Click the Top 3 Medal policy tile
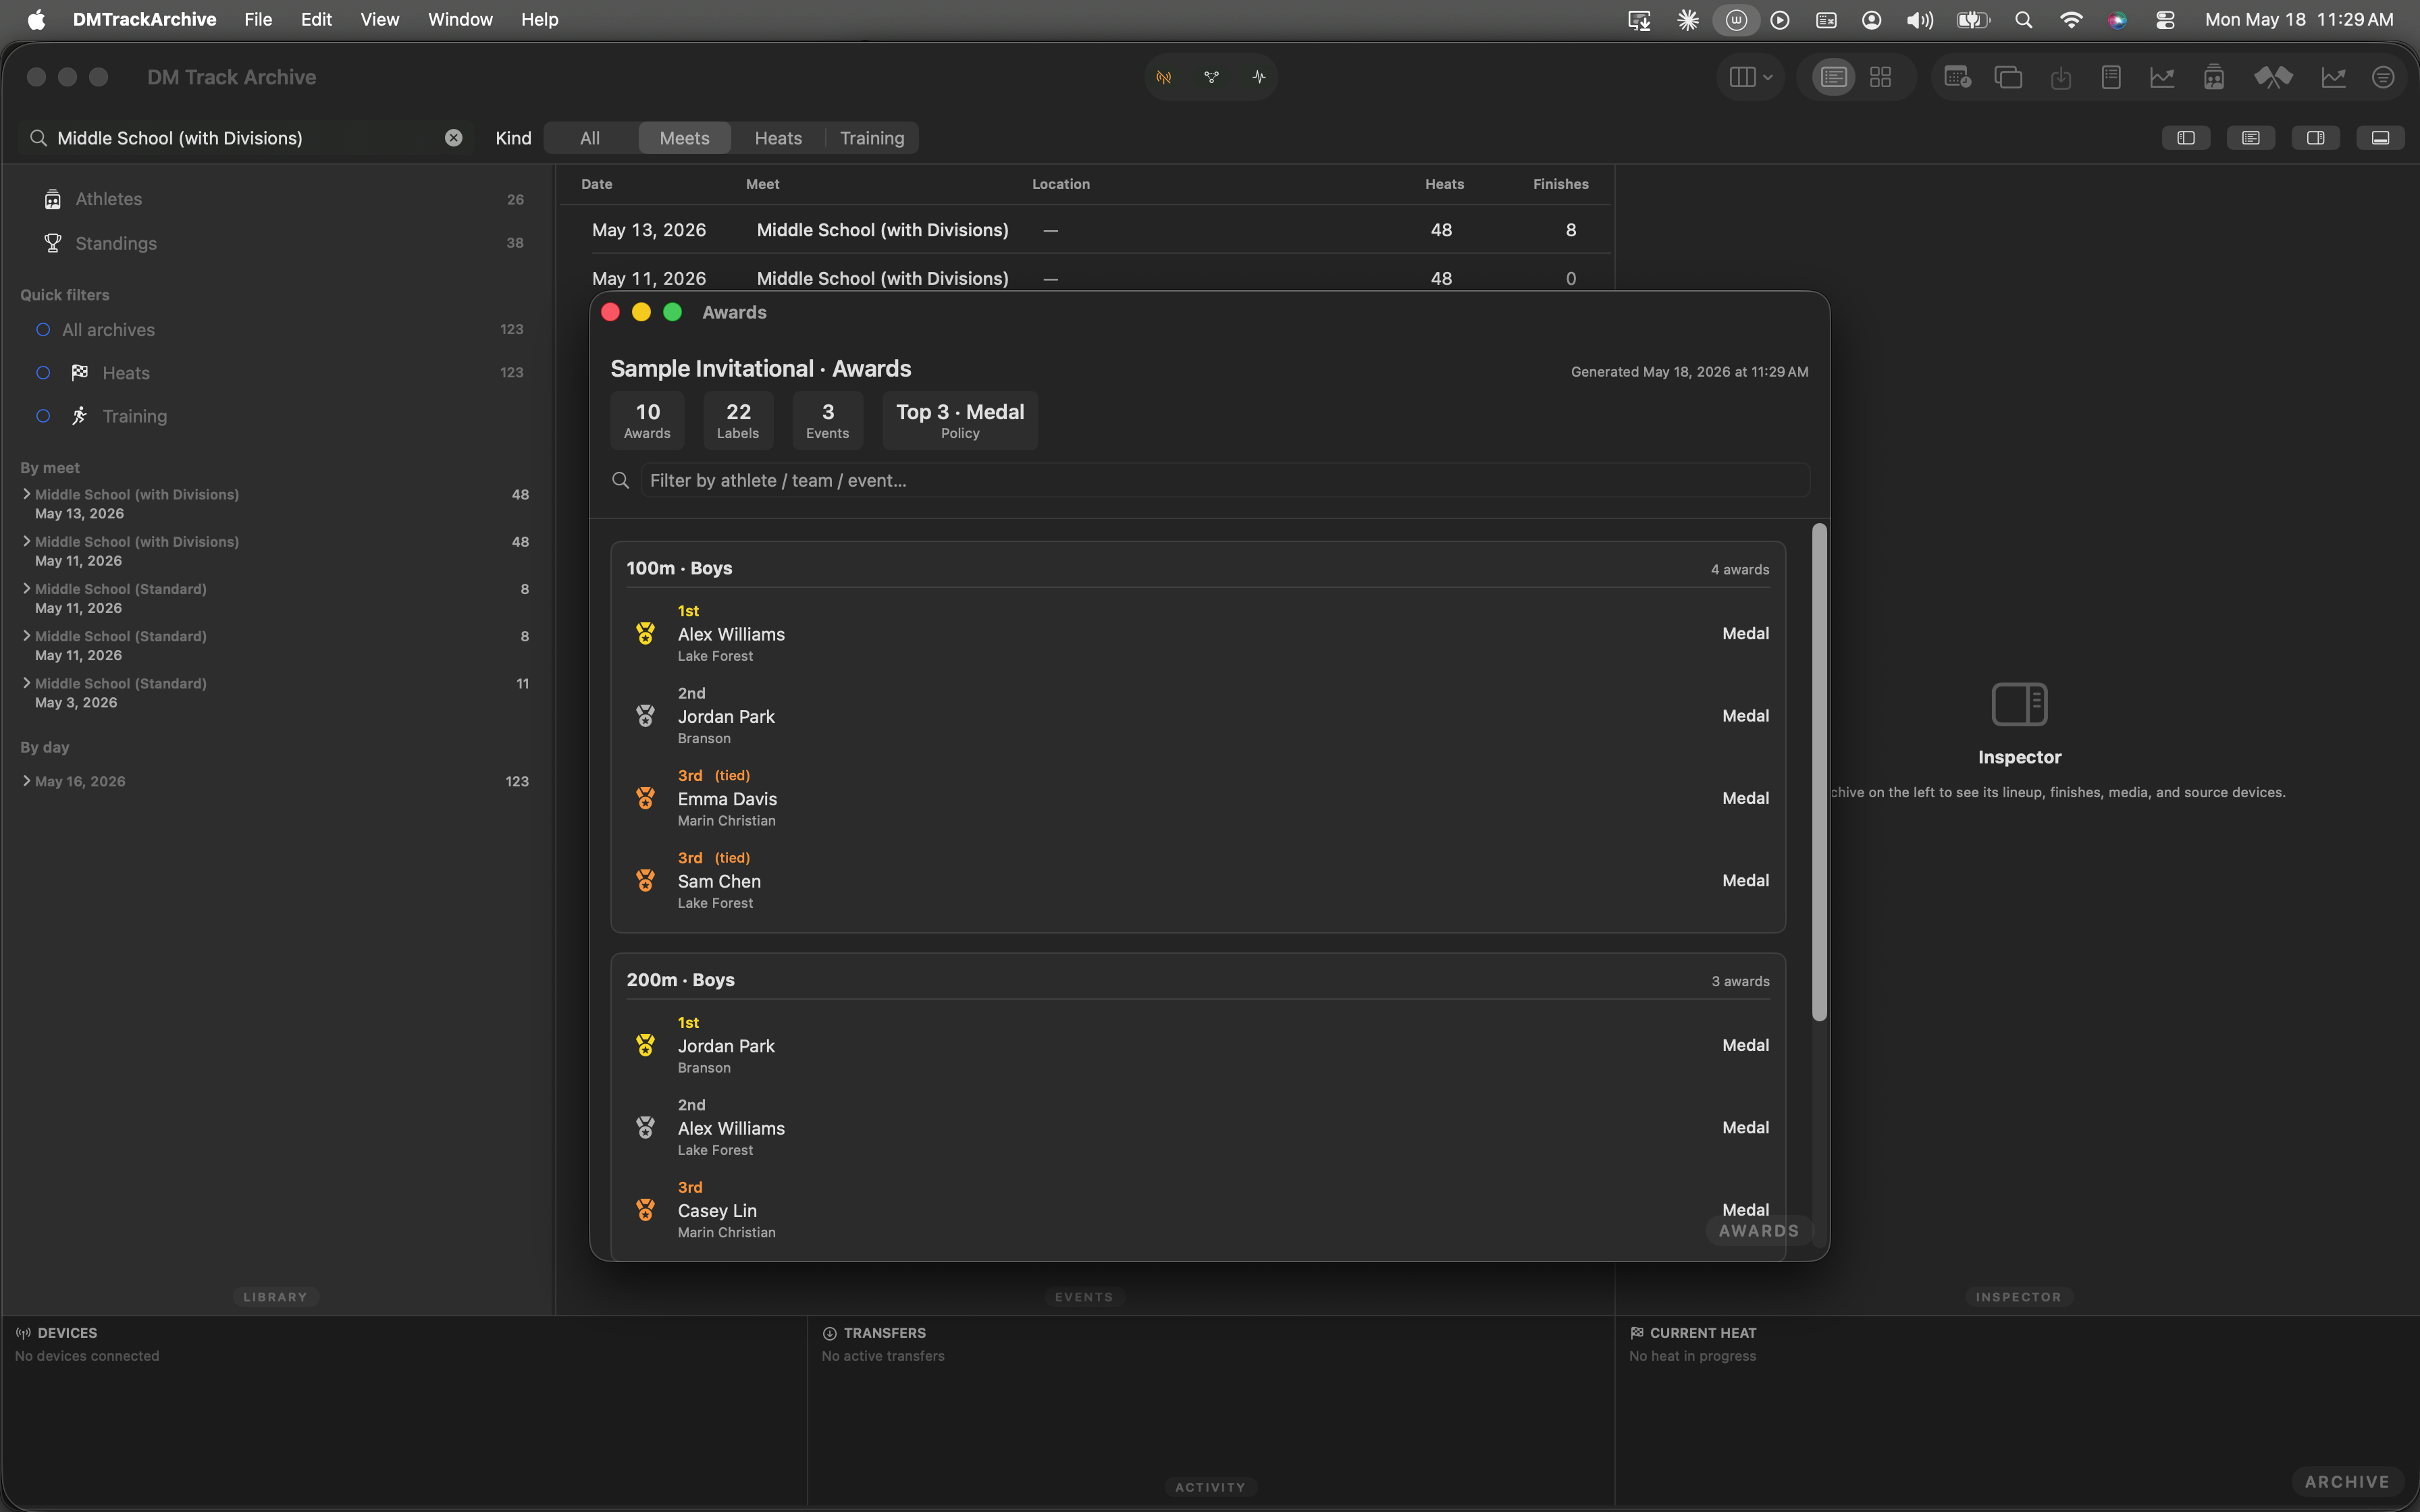The image size is (2420, 1512). (x=960, y=420)
